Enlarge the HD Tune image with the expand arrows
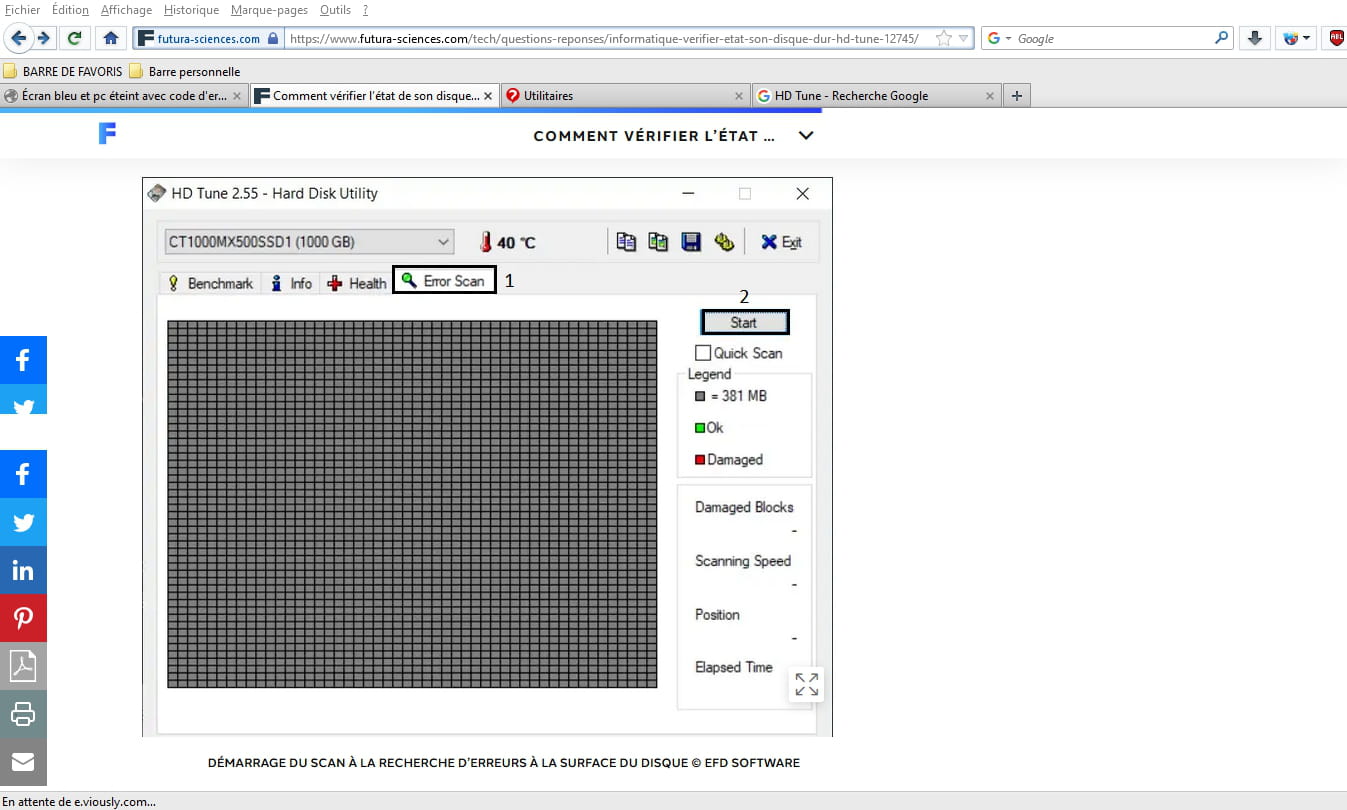 806,684
